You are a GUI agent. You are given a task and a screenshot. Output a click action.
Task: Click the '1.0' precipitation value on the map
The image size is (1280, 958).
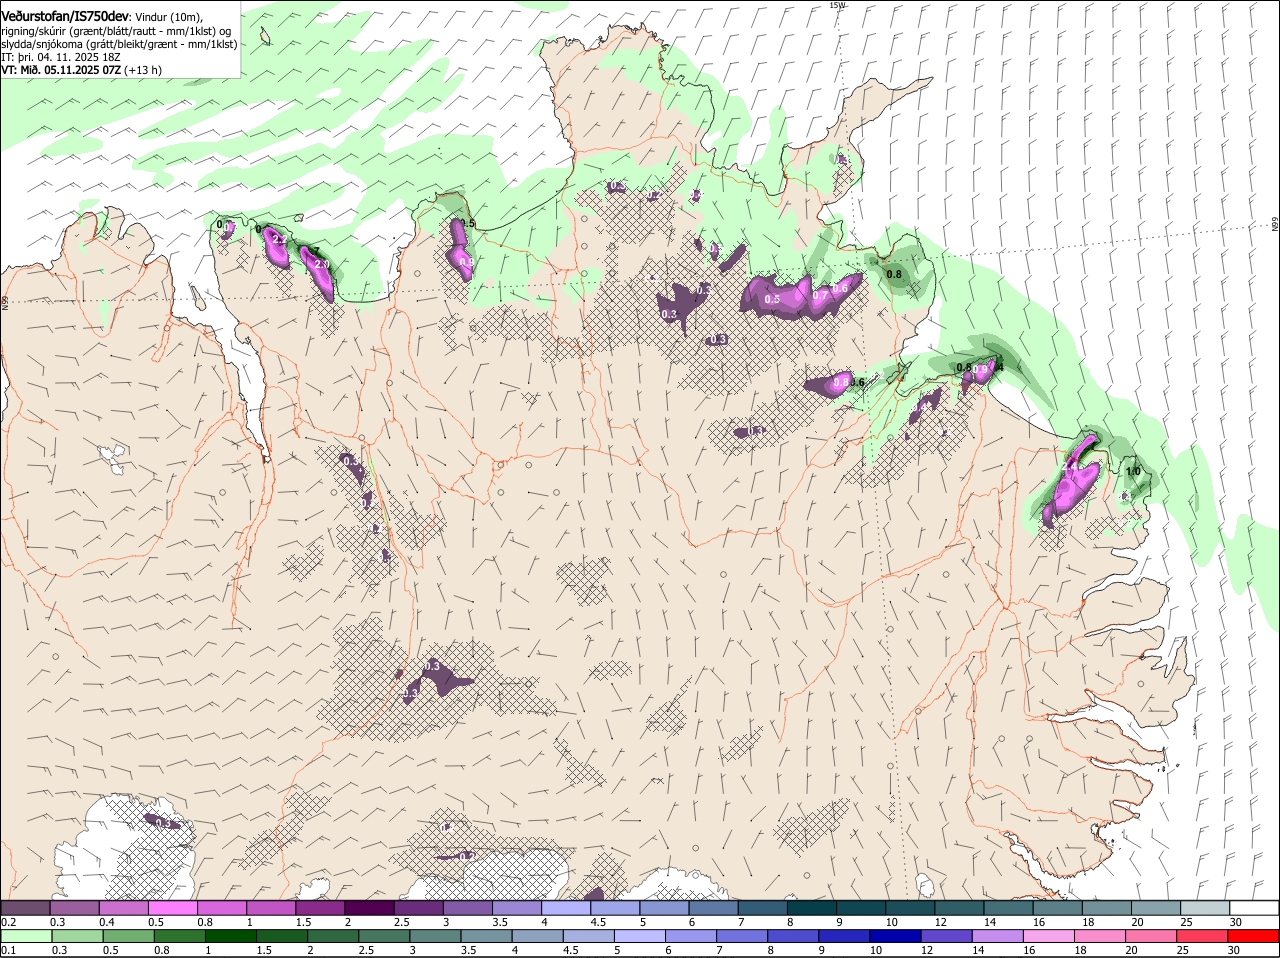(1133, 472)
